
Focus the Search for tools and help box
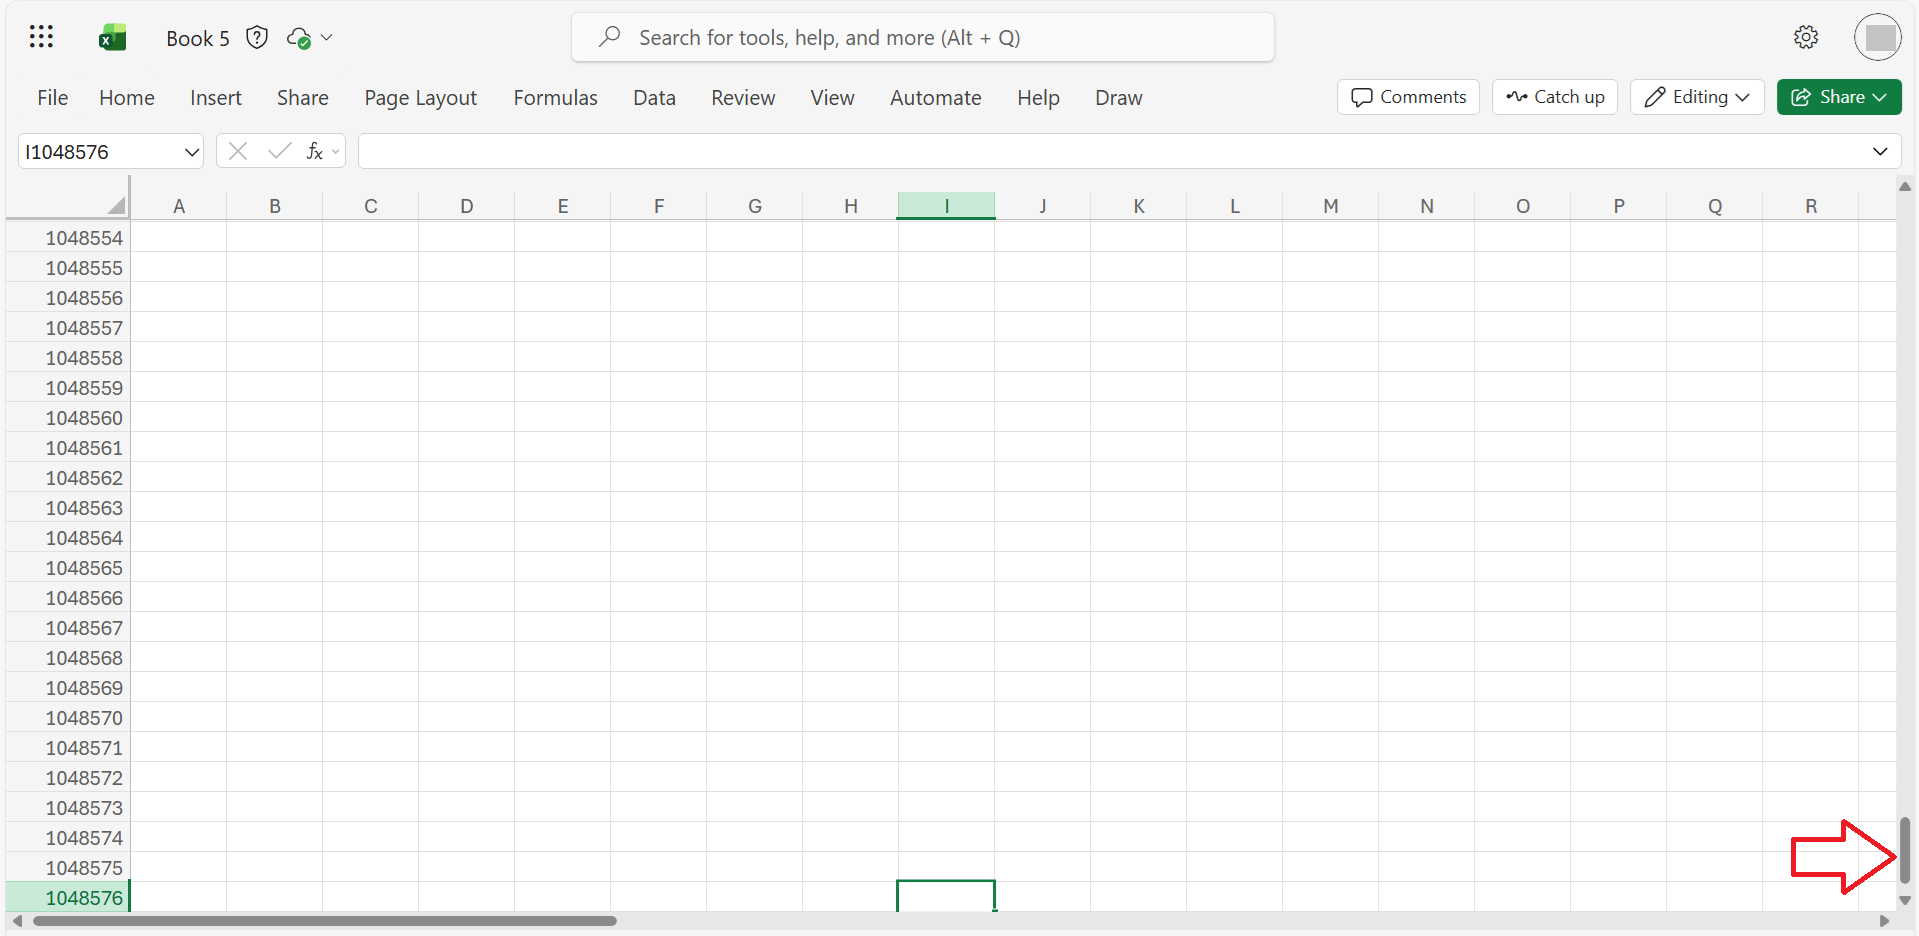922,38
